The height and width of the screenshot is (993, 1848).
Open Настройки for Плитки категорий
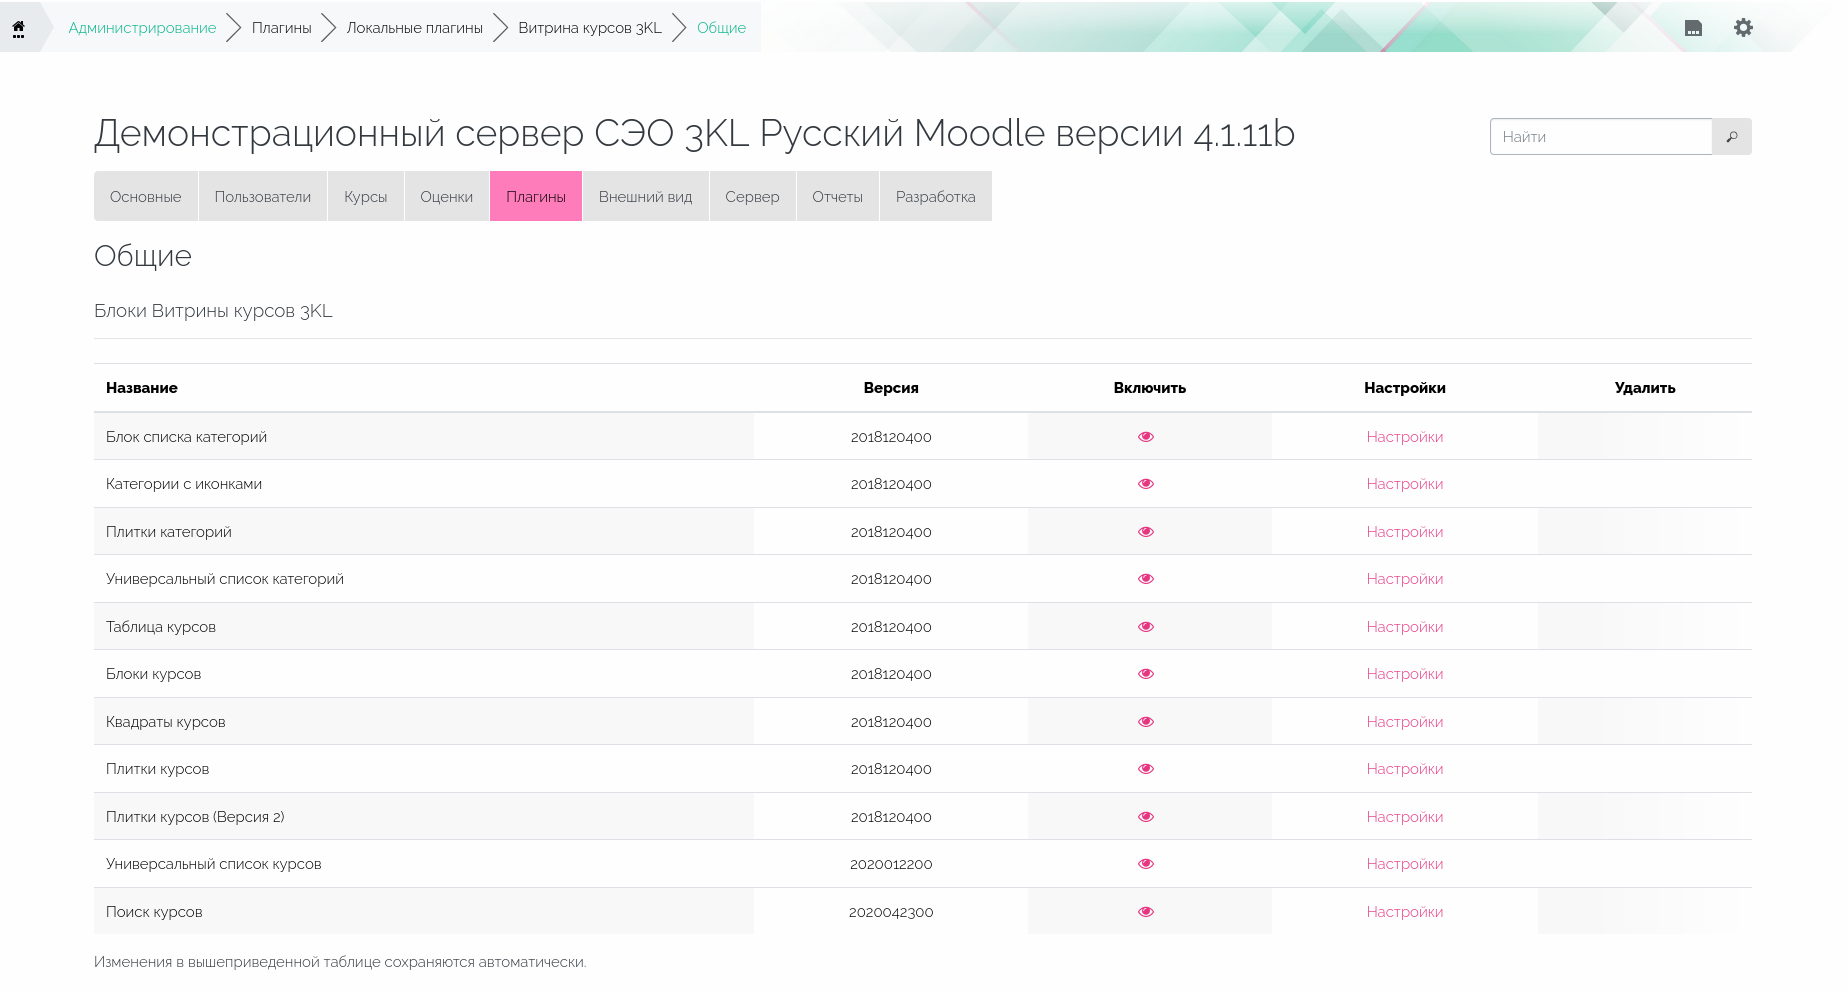[1405, 532]
